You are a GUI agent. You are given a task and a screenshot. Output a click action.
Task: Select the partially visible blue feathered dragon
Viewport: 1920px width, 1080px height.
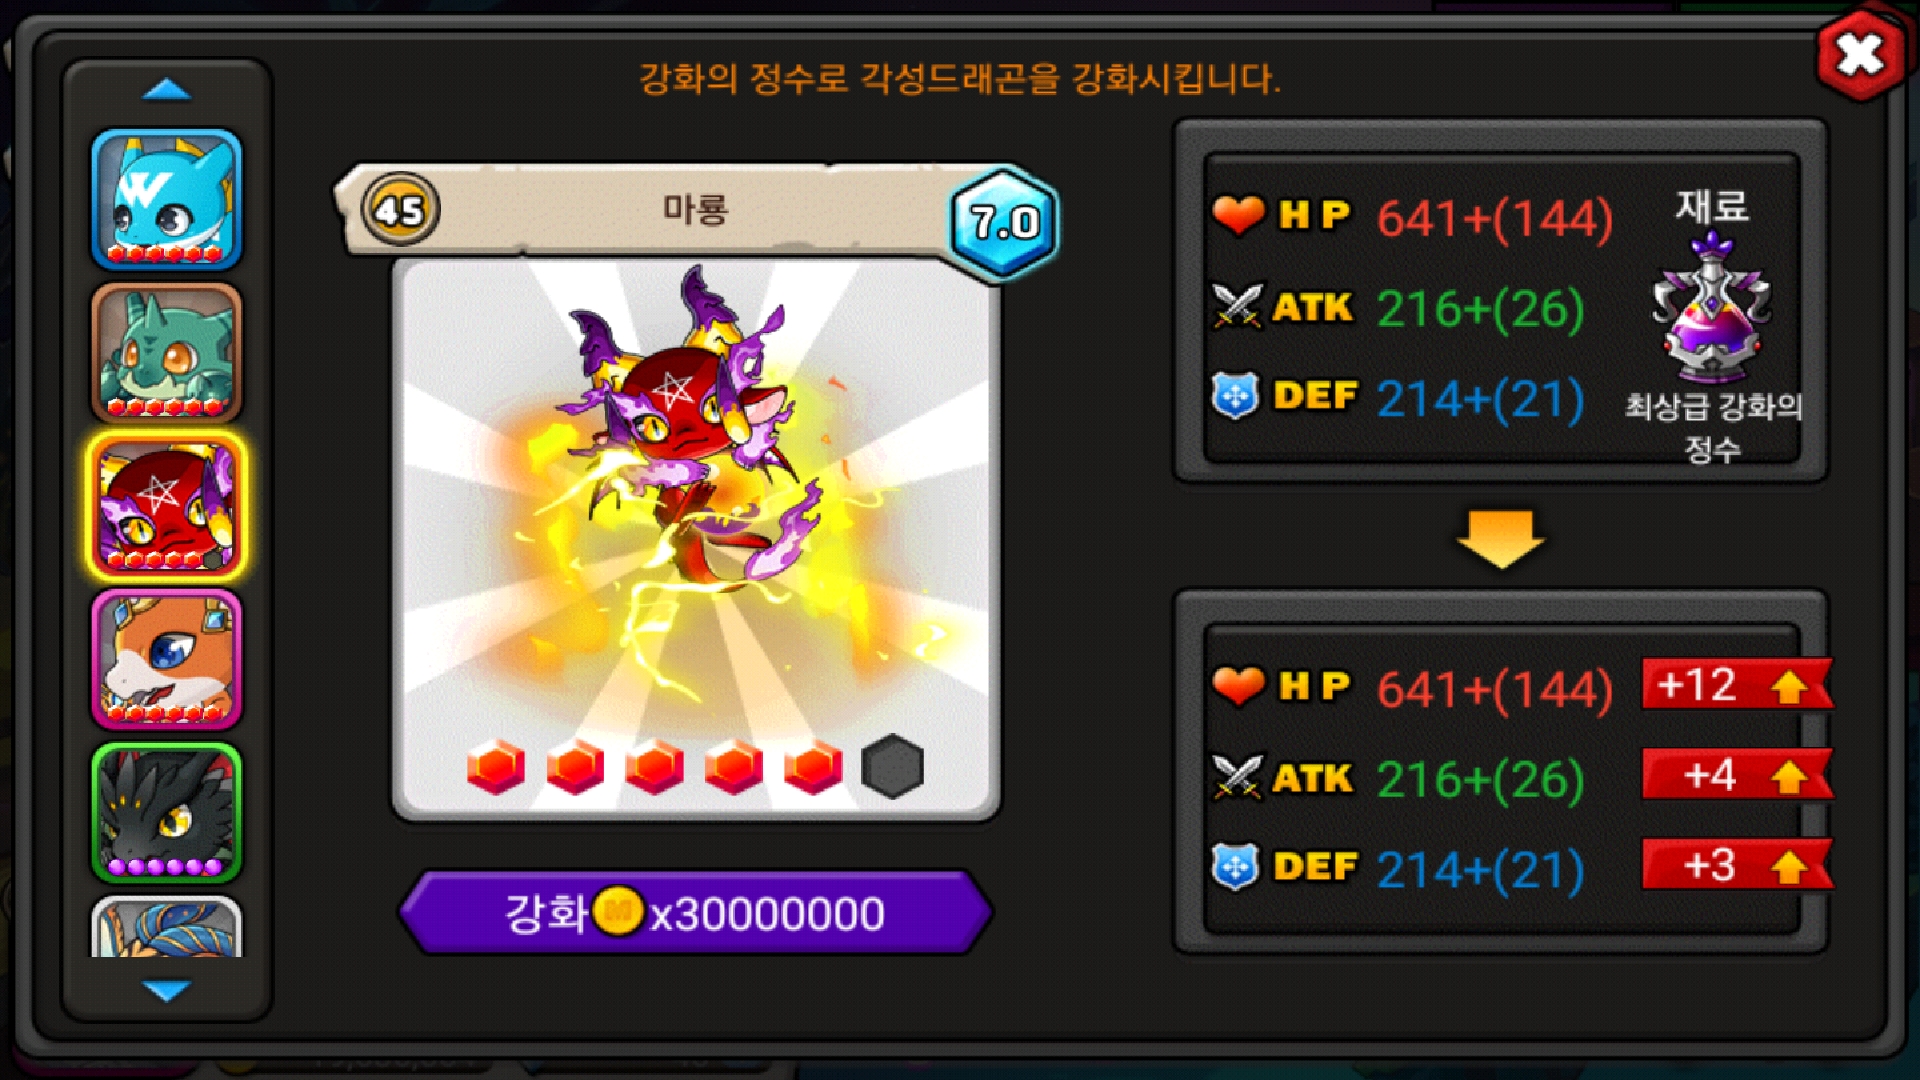coord(167,927)
